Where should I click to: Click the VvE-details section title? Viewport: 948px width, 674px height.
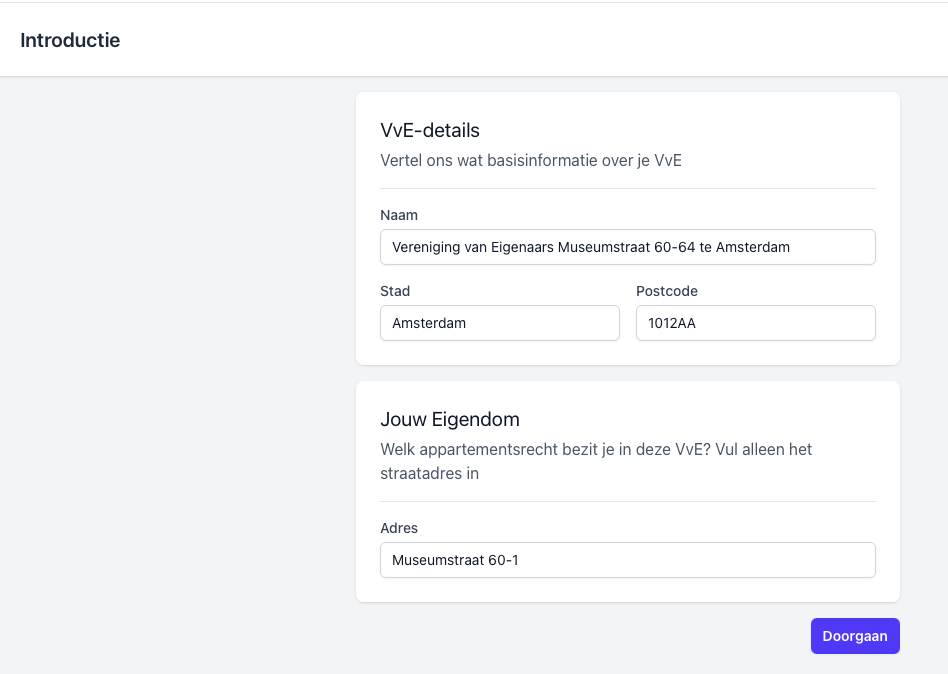(430, 130)
